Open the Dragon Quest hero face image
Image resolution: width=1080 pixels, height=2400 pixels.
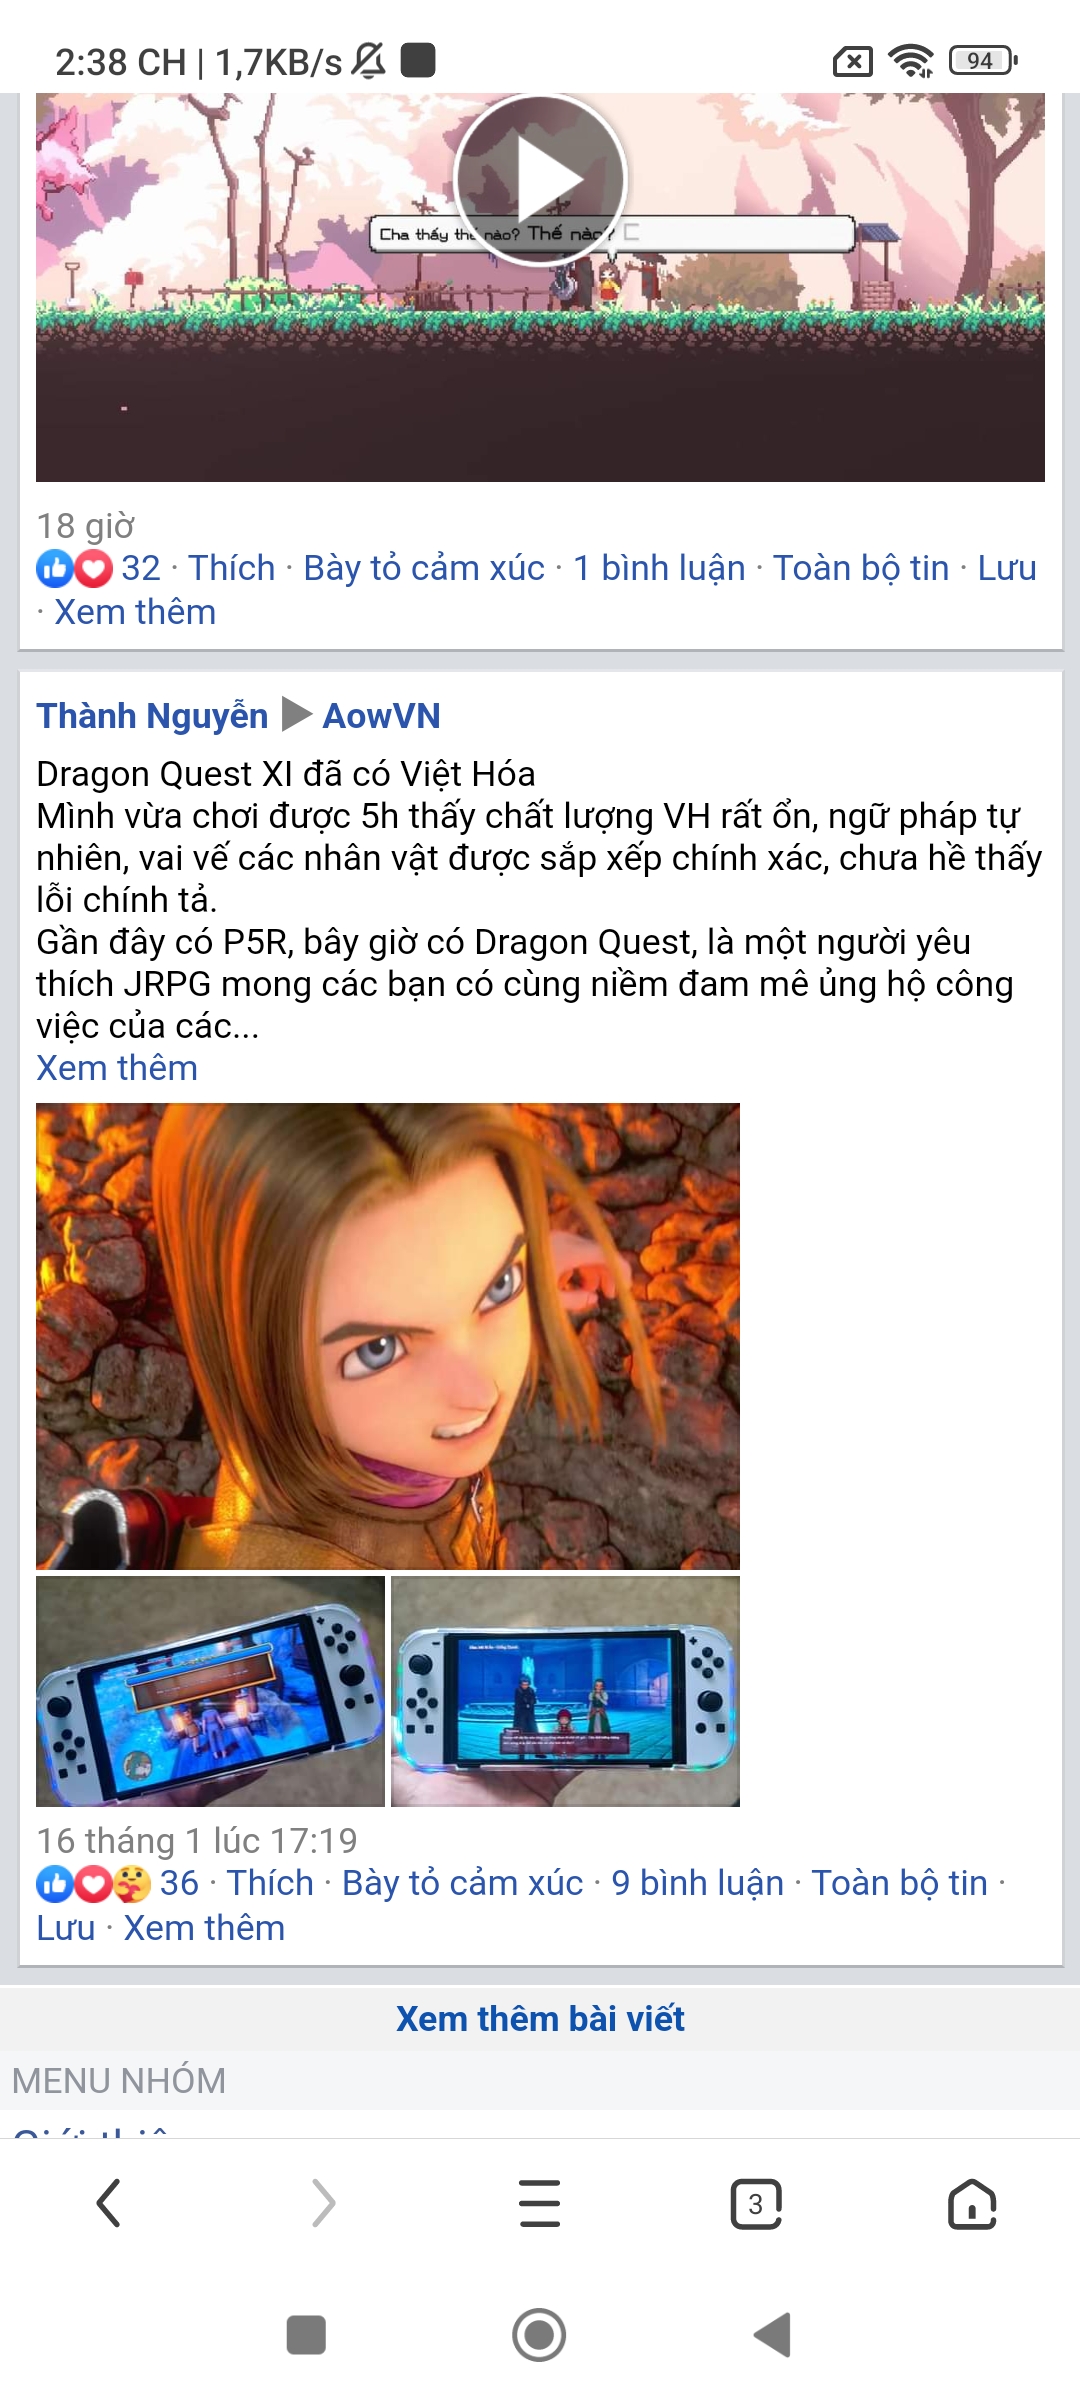pyautogui.click(x=388, y=1336)
